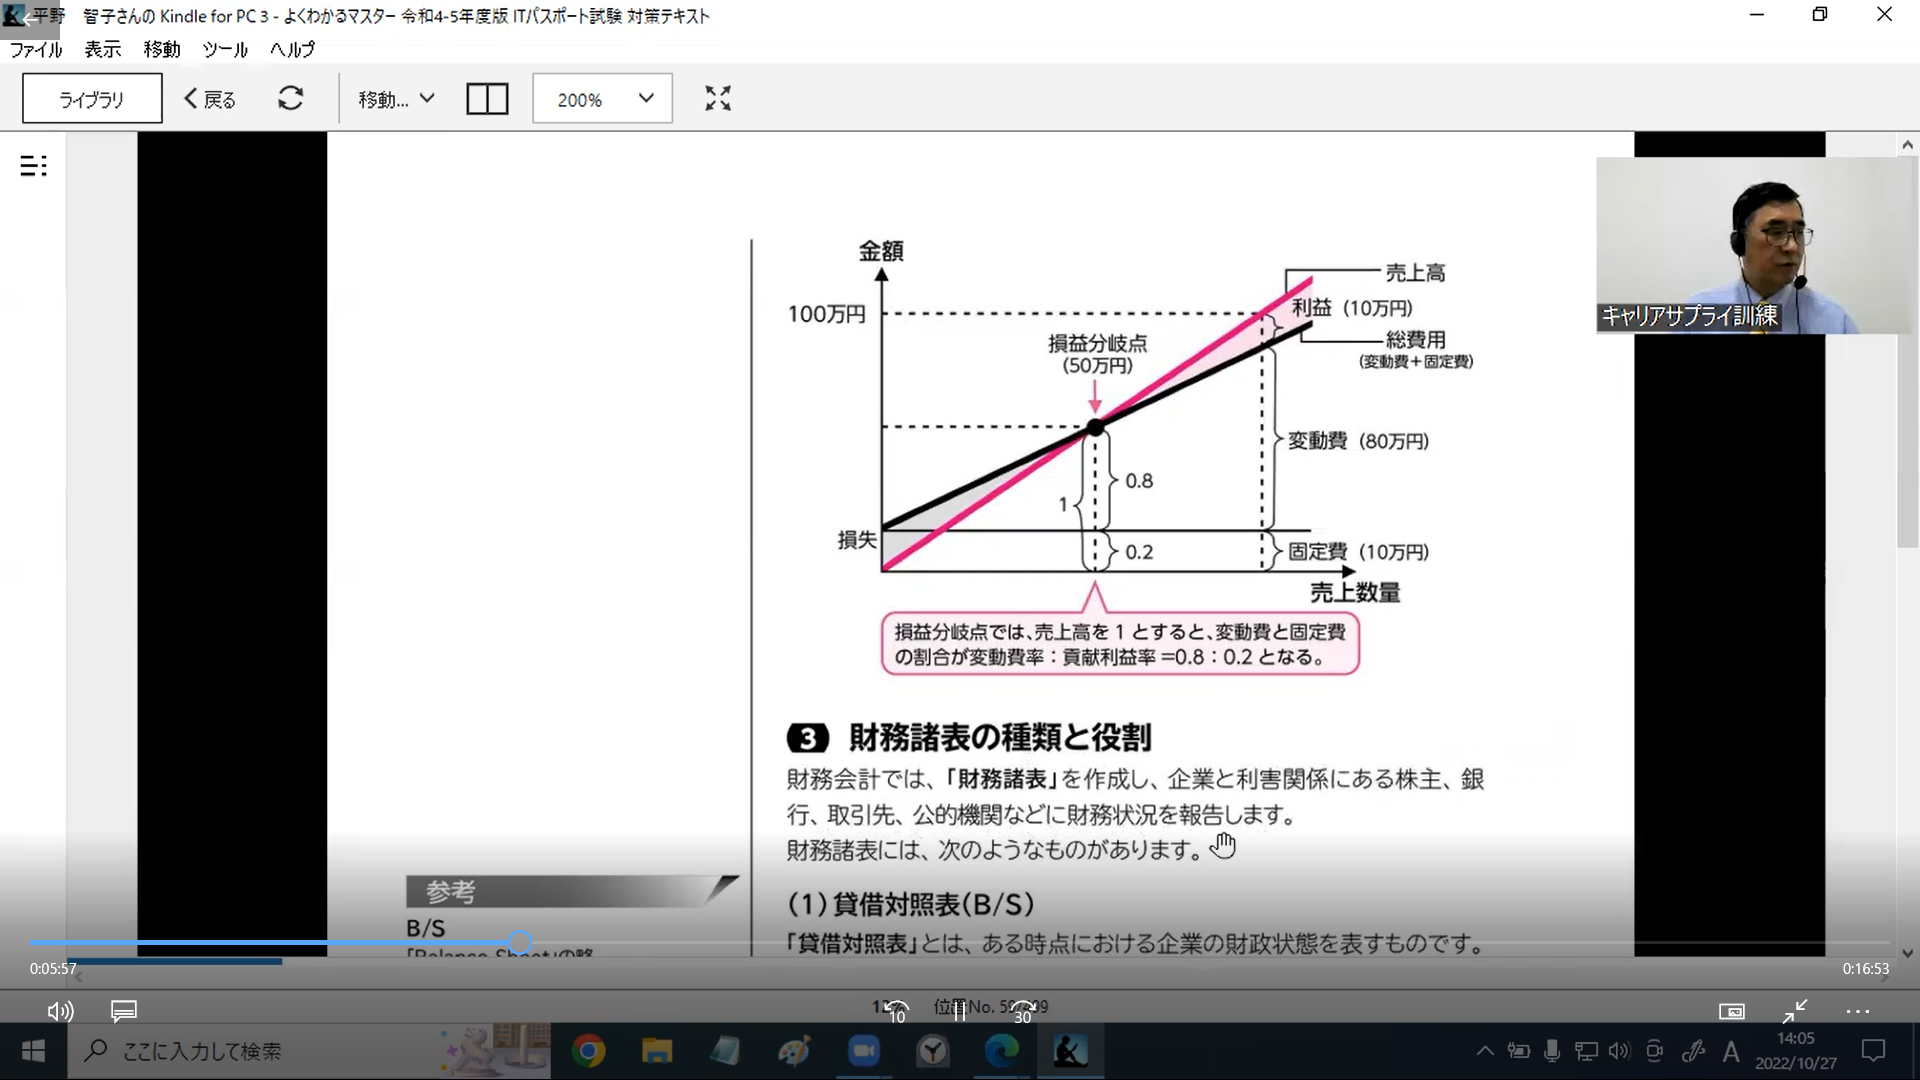1920x1080 pixels.
Task: Open the 200% zoom dropdown
Action: [602, 99]
